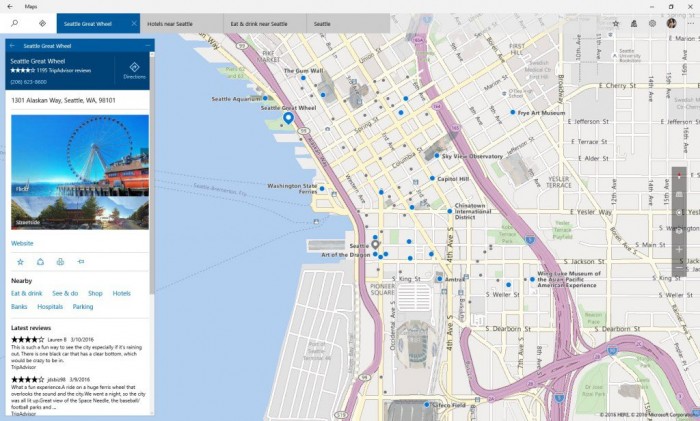The width and height of the screenshot is (700, 421).
Task: Open the directions icon beside search
Action: [42, 23]
